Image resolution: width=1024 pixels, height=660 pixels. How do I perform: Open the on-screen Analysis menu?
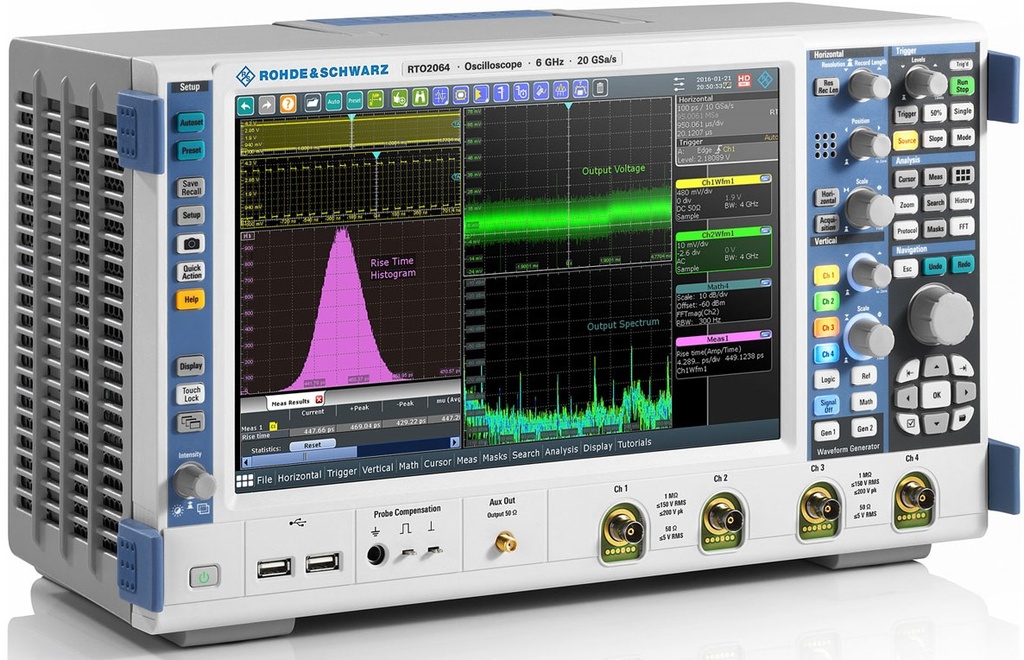coord(562,450)
